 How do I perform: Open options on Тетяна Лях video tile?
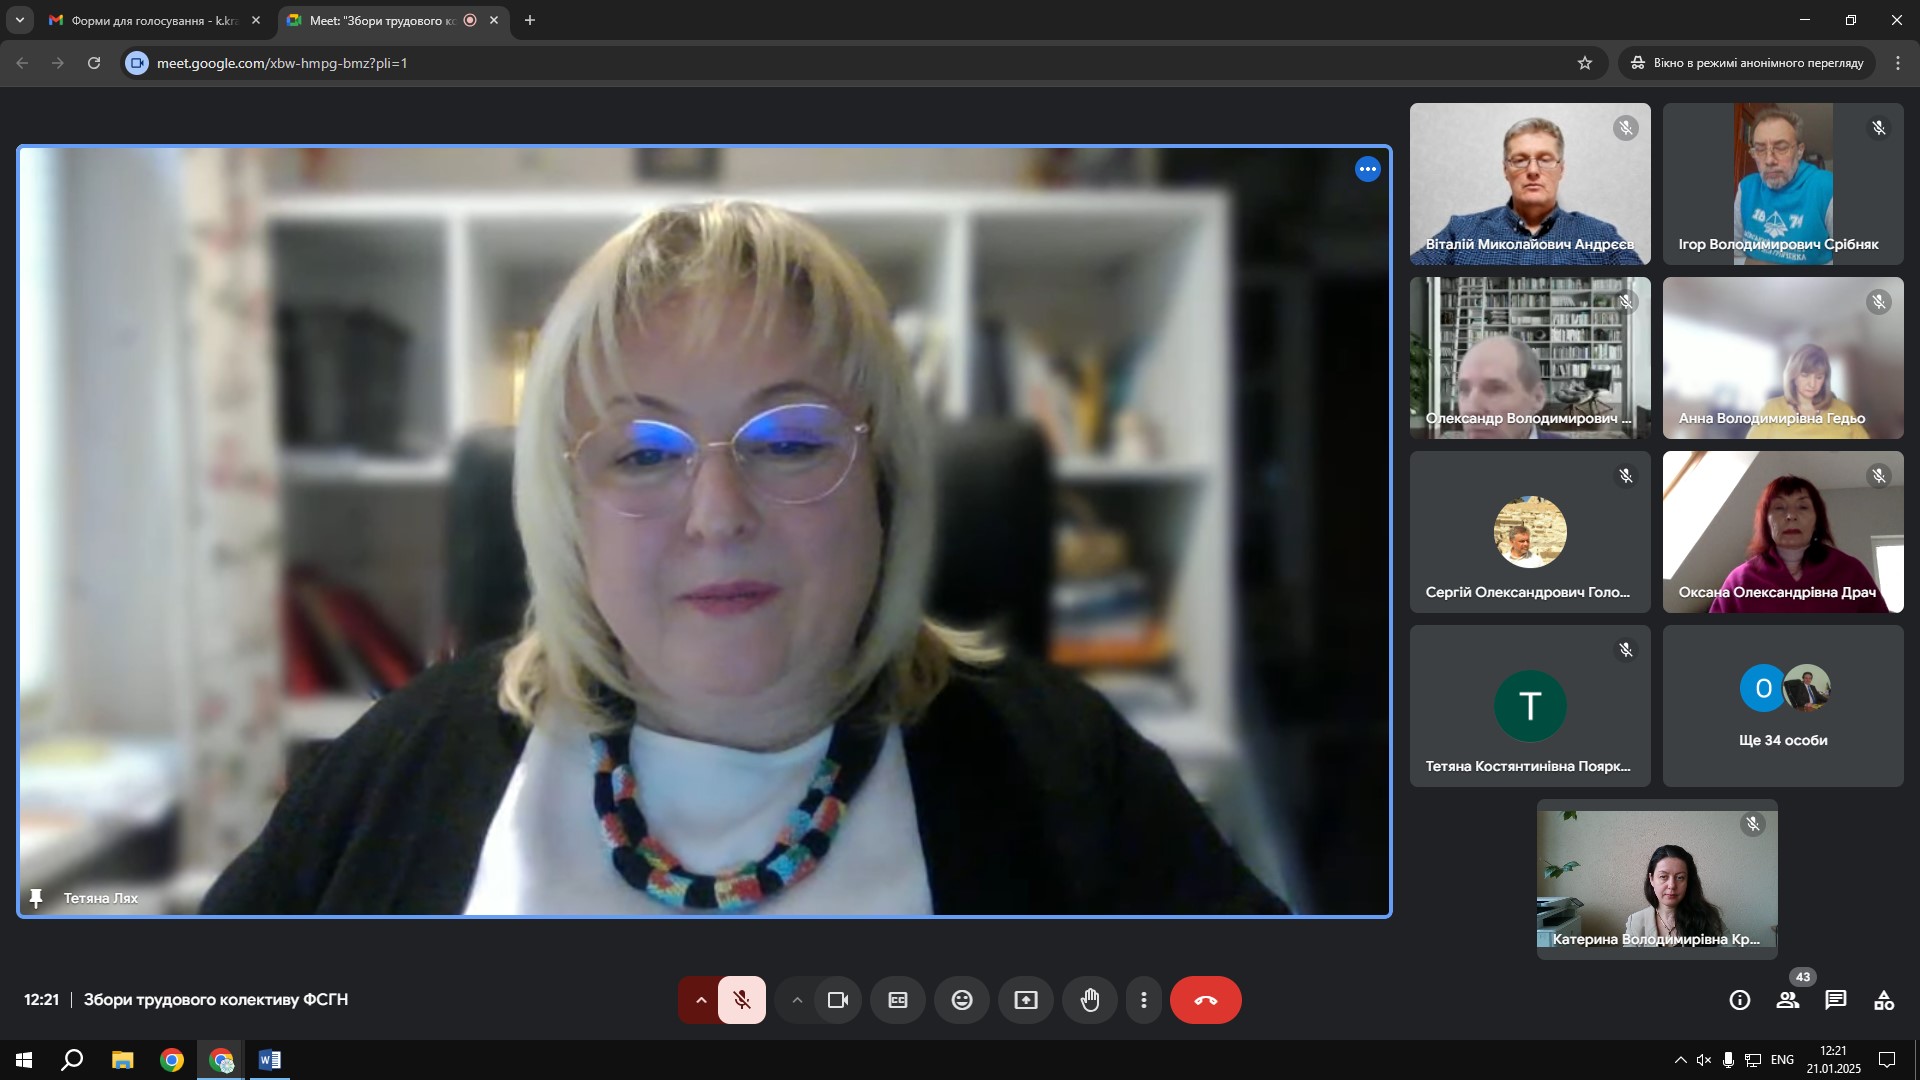[x=1367, y=169]
